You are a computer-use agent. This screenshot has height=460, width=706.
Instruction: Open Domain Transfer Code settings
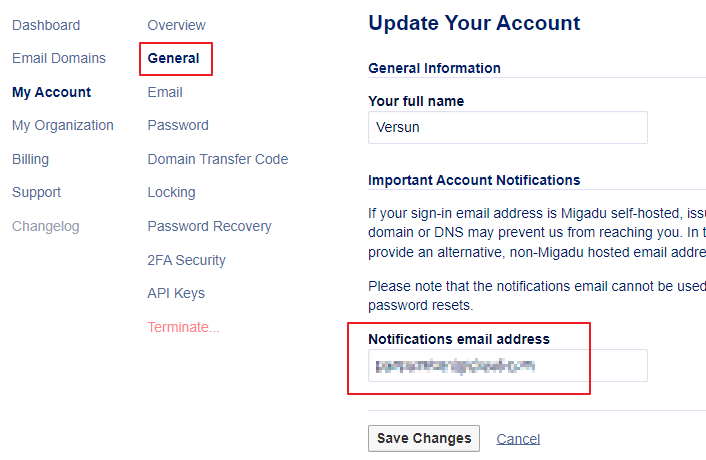pos(217,159)
